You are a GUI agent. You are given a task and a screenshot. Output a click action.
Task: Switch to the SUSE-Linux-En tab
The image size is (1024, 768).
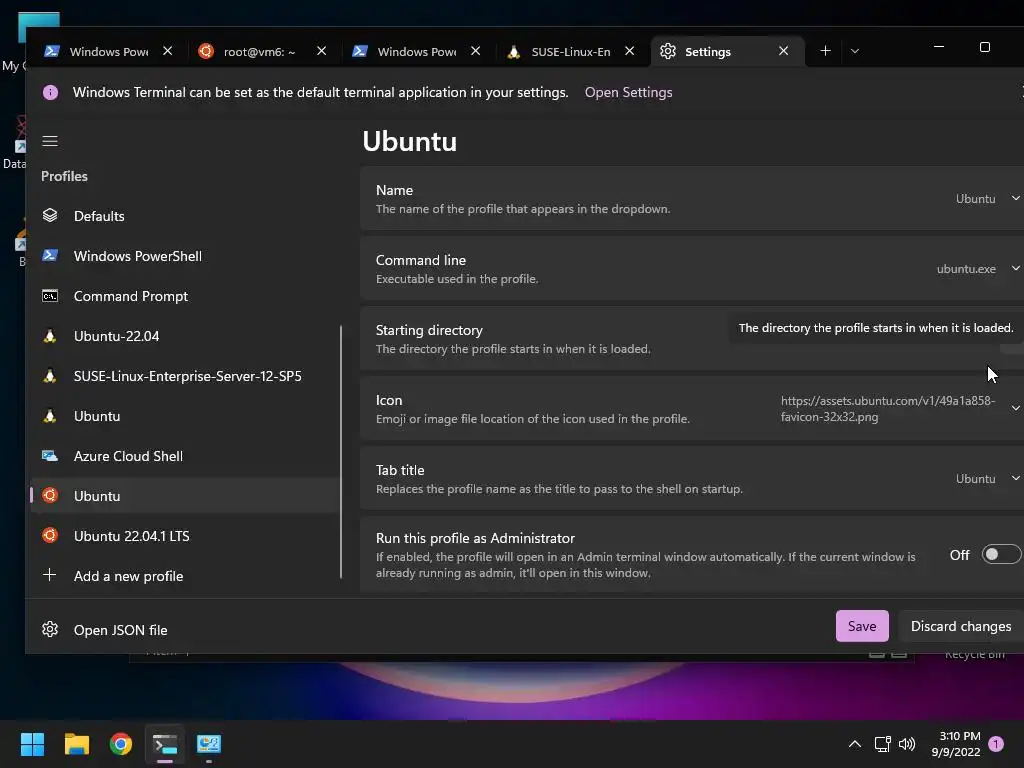(560, 51)
